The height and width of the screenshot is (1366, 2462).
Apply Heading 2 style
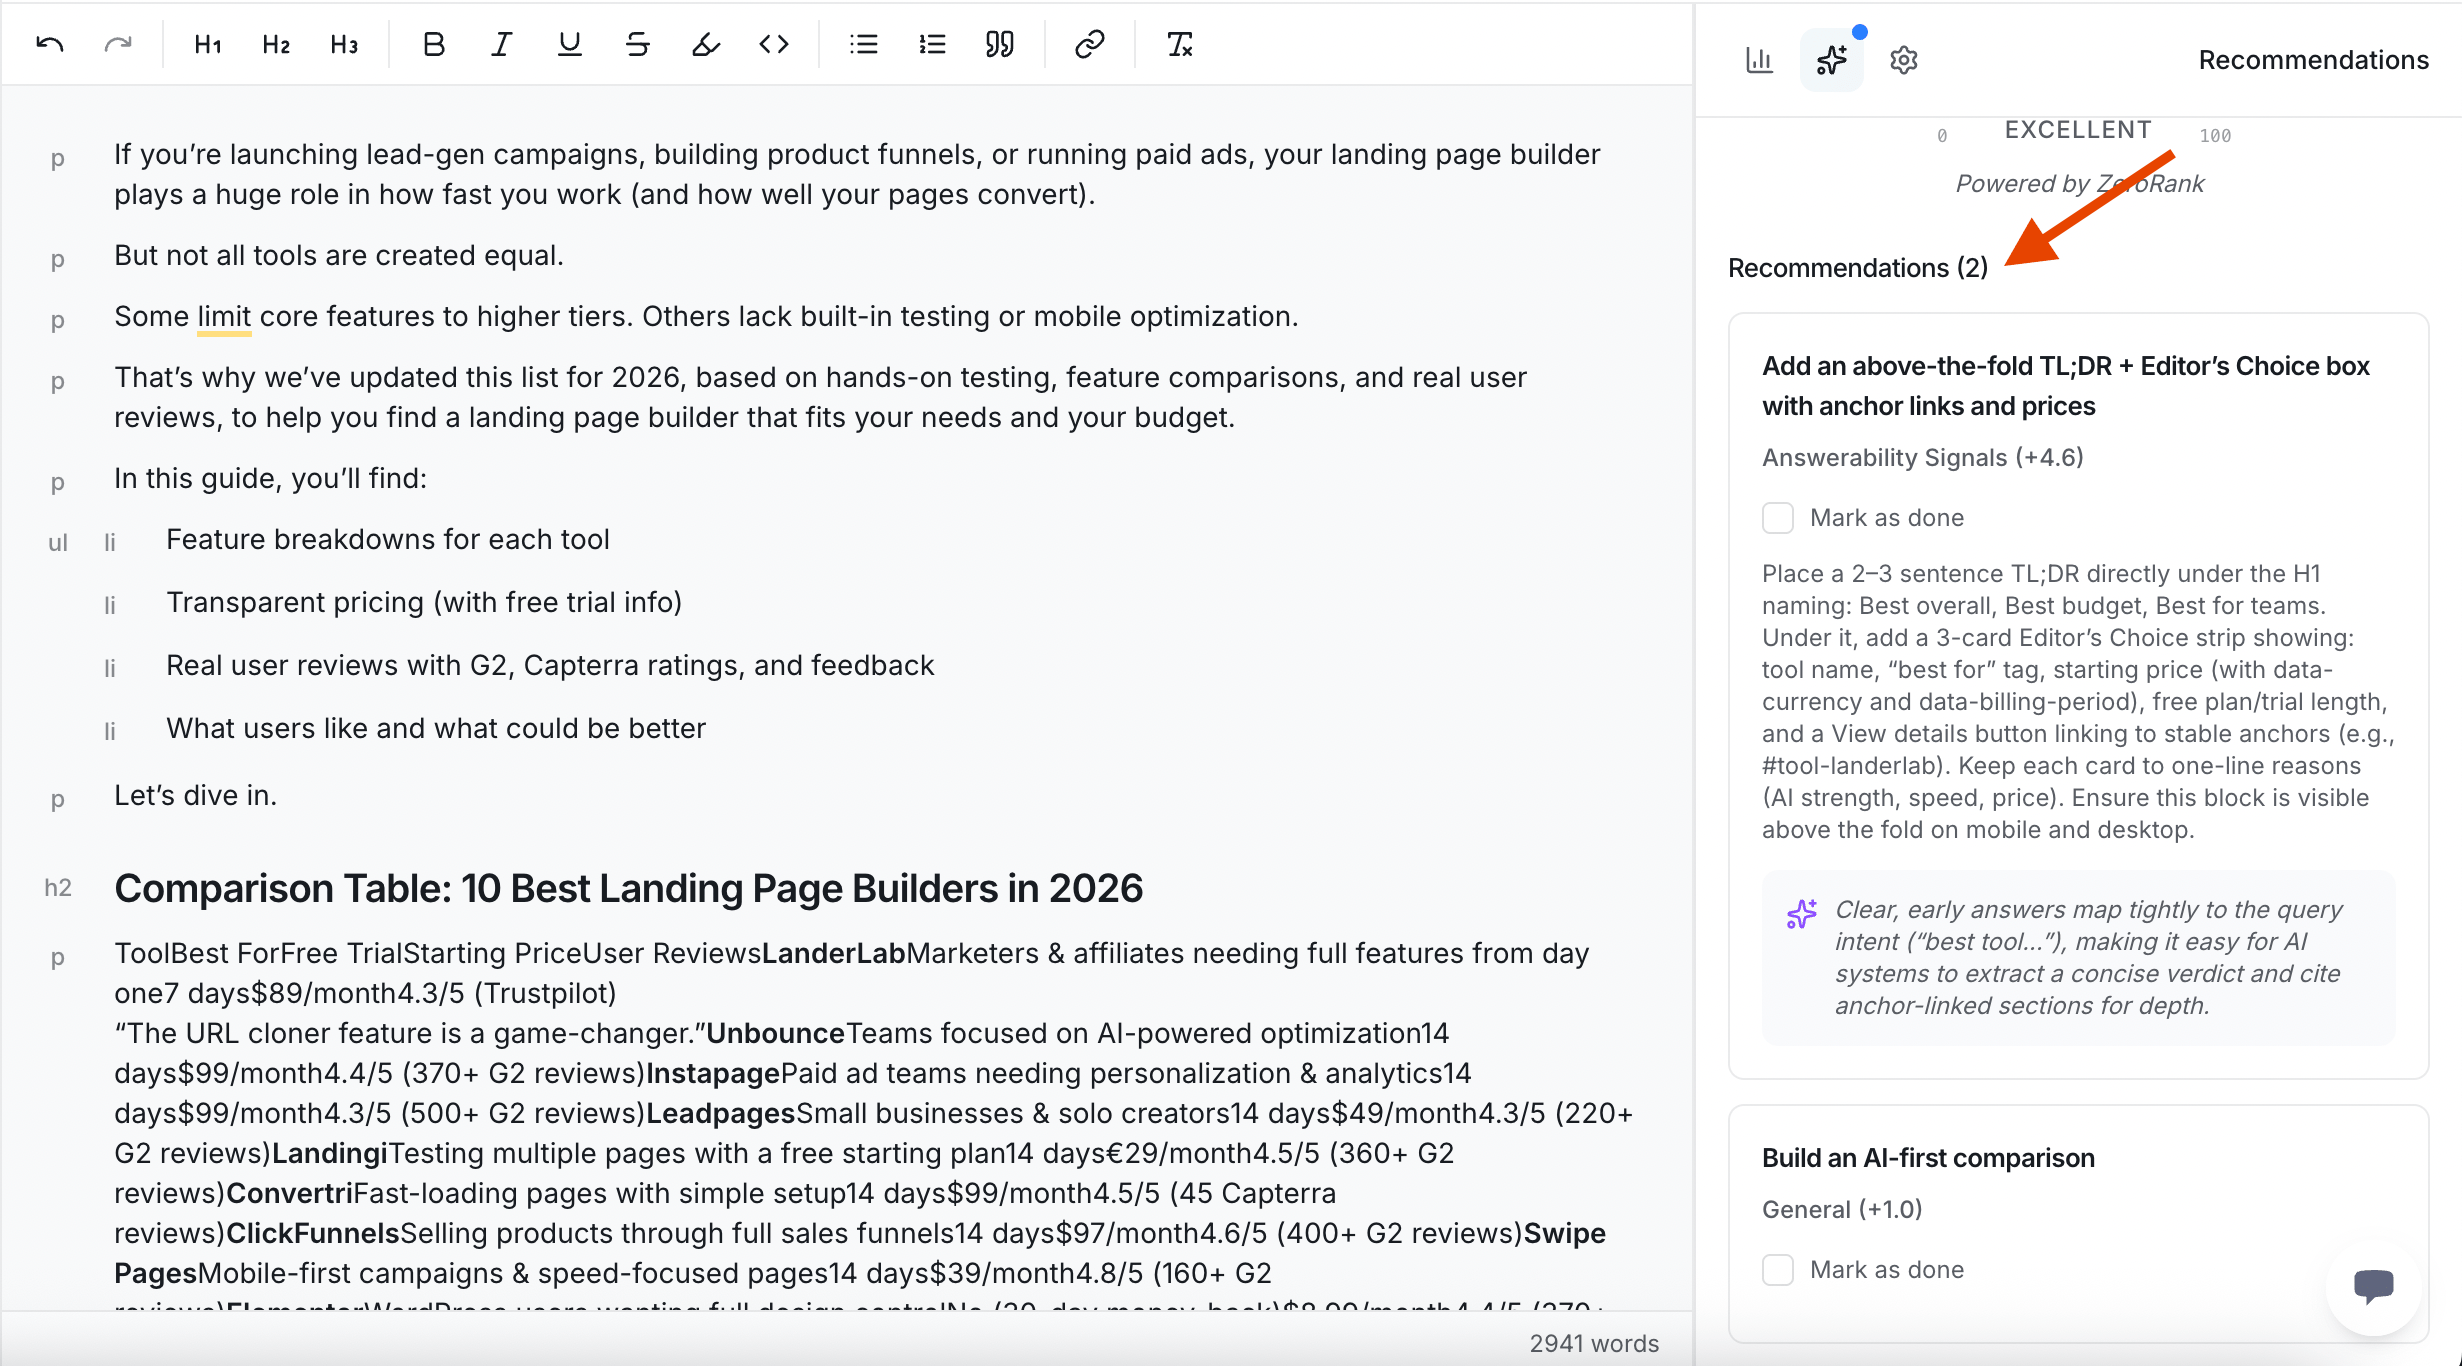click(x=276, y=45)
